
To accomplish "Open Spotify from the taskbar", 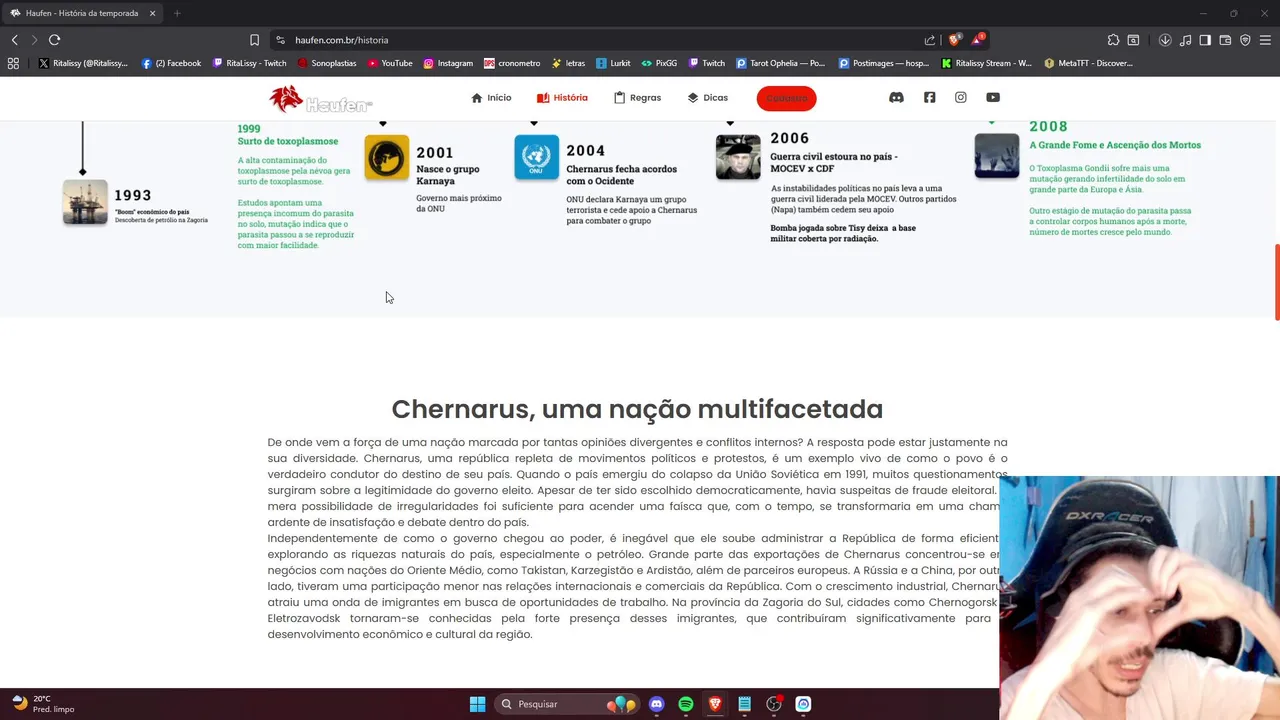I will (x=685, y=704).
